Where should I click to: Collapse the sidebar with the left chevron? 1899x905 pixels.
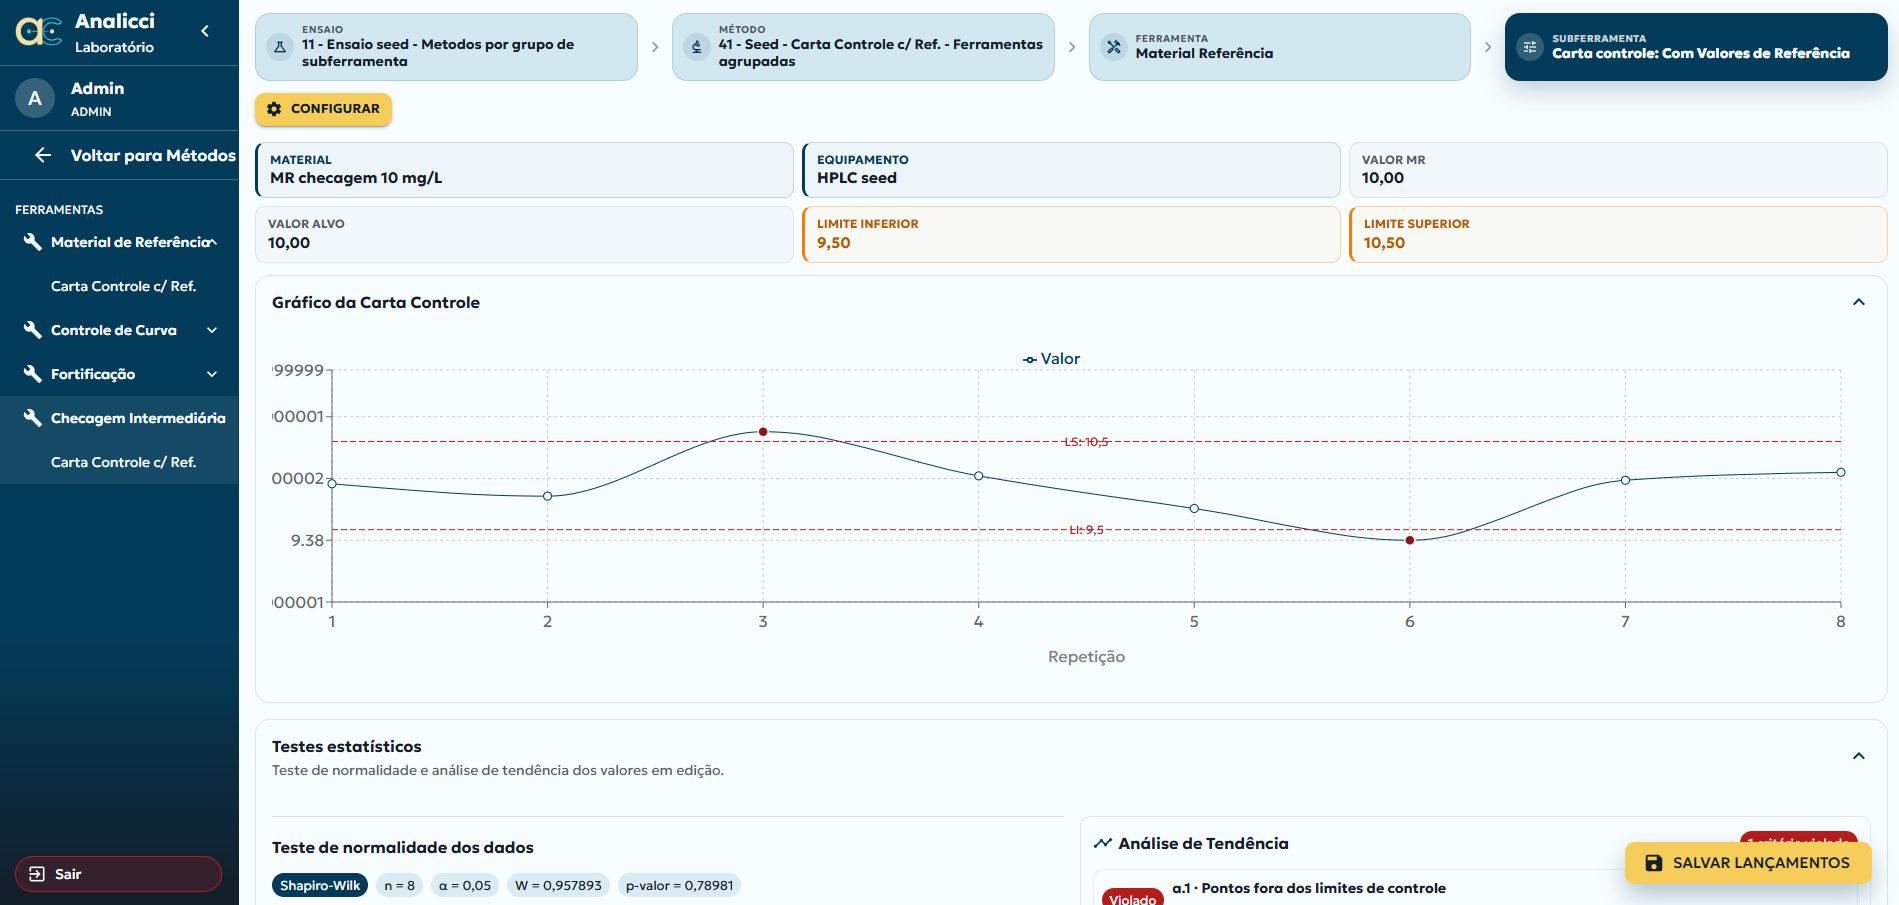coord(205,31)
